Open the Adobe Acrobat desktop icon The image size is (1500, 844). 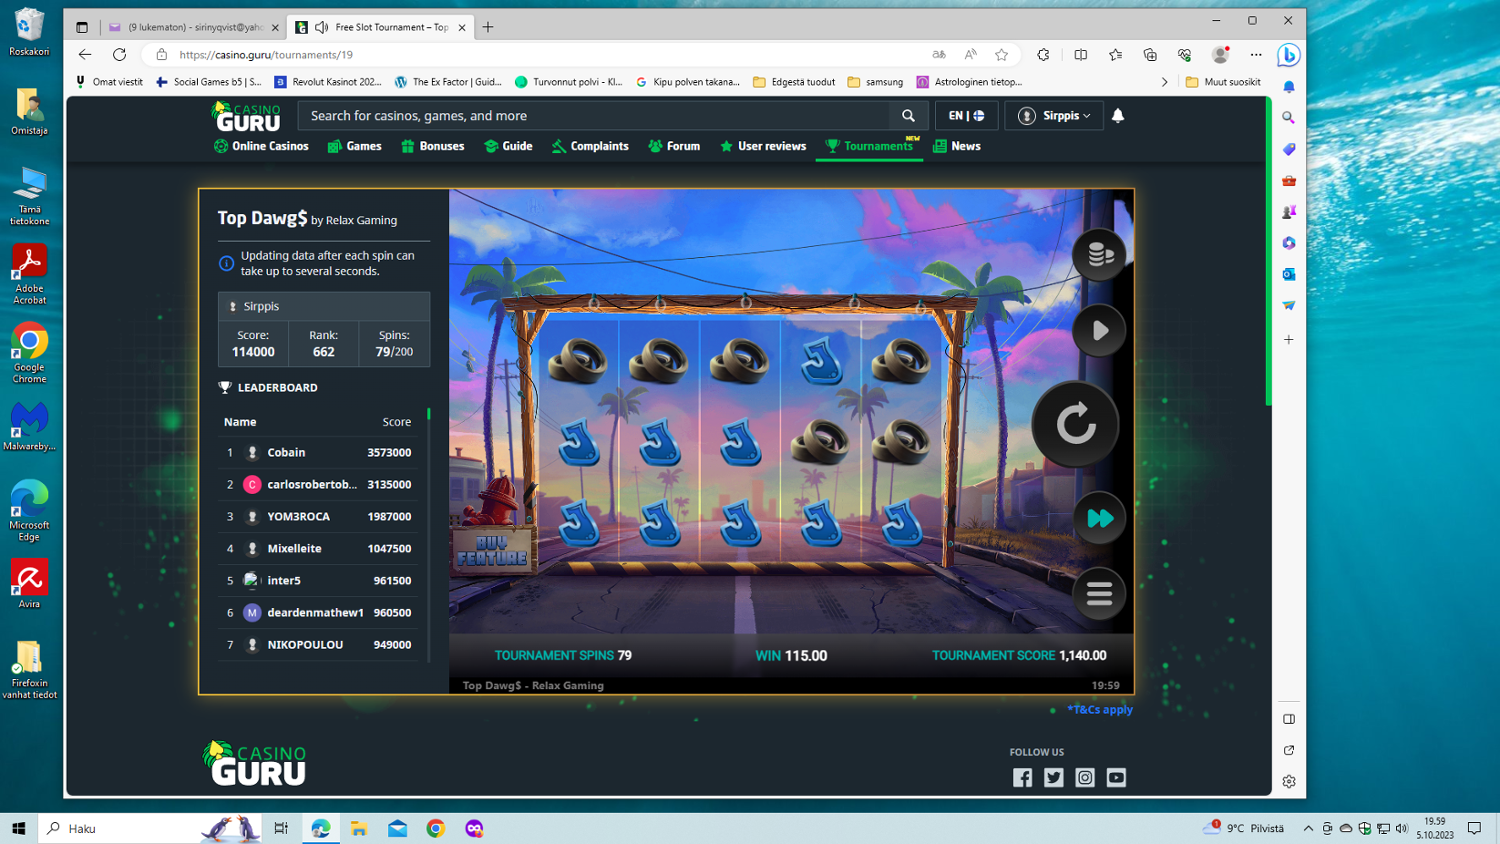pyautogui.click(x=29, y=274)
